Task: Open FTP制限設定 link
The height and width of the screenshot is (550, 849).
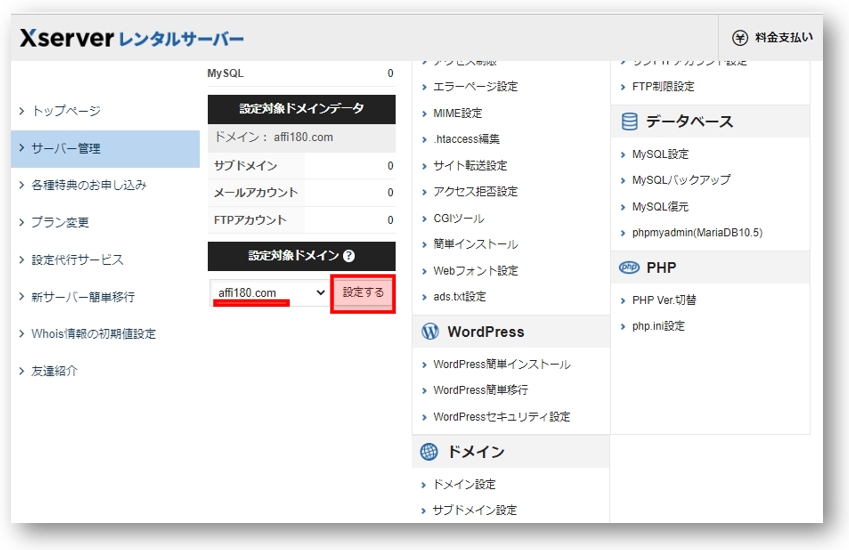Action: click(663, 87)
